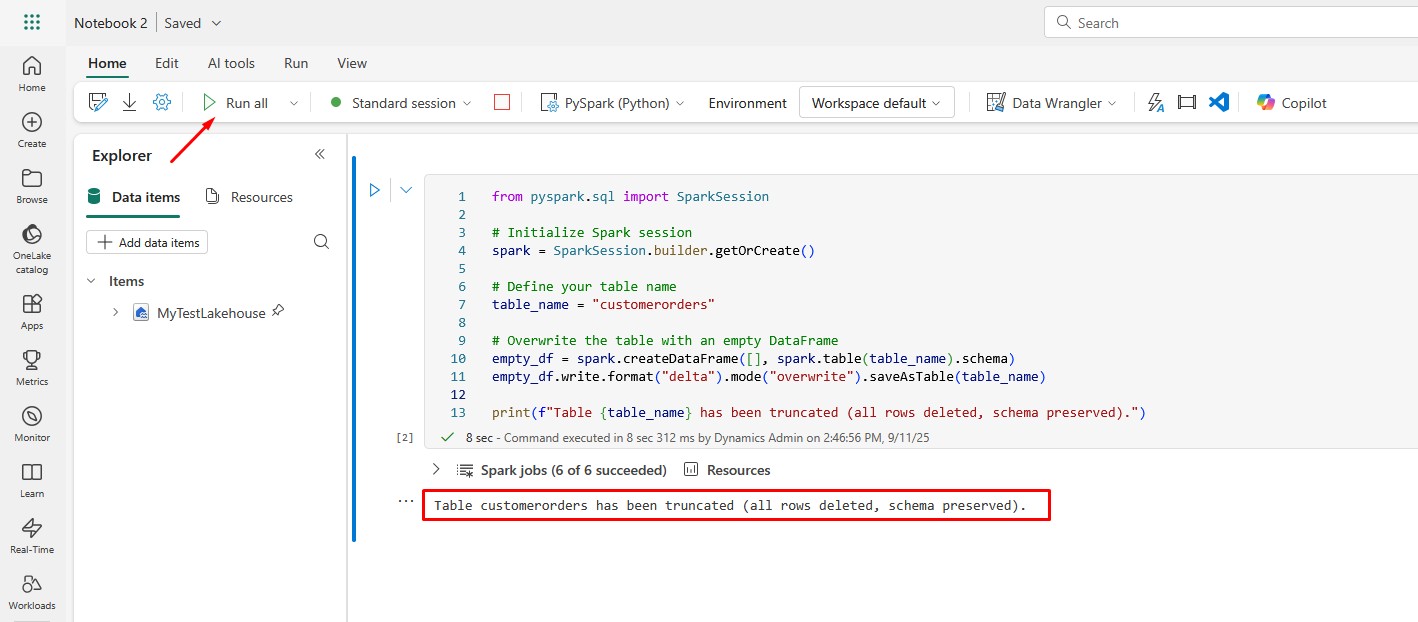Click the download icon in the toolbar
1418x622 pixels.
129,102
